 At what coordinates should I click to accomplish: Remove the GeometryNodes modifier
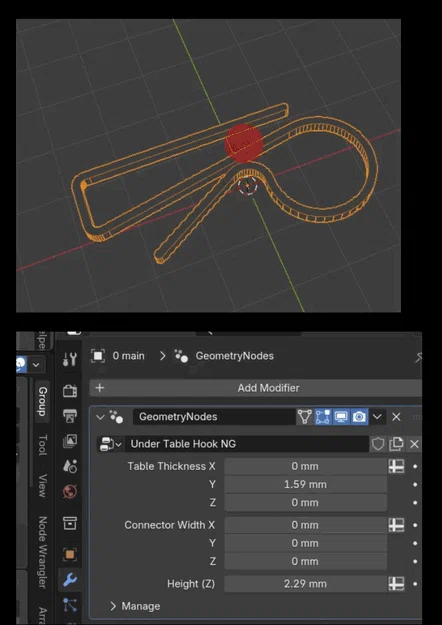pyautogui.click(x=396, y=417)
